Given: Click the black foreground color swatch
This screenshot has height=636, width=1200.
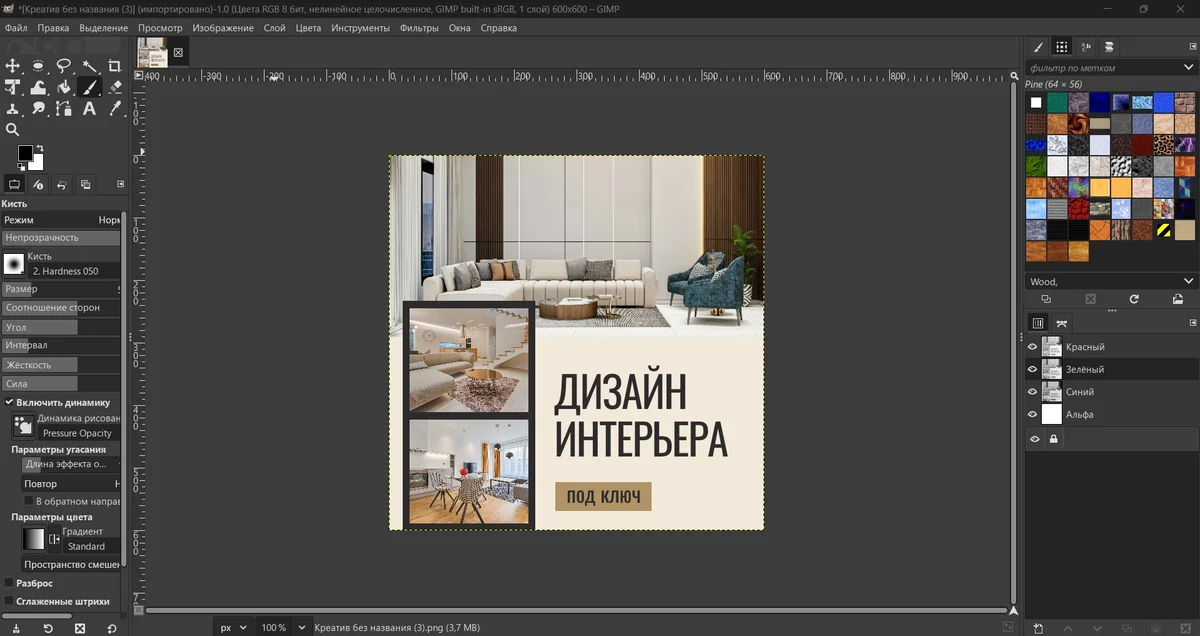Looking at the screenshot, I should tap(25, 153).
